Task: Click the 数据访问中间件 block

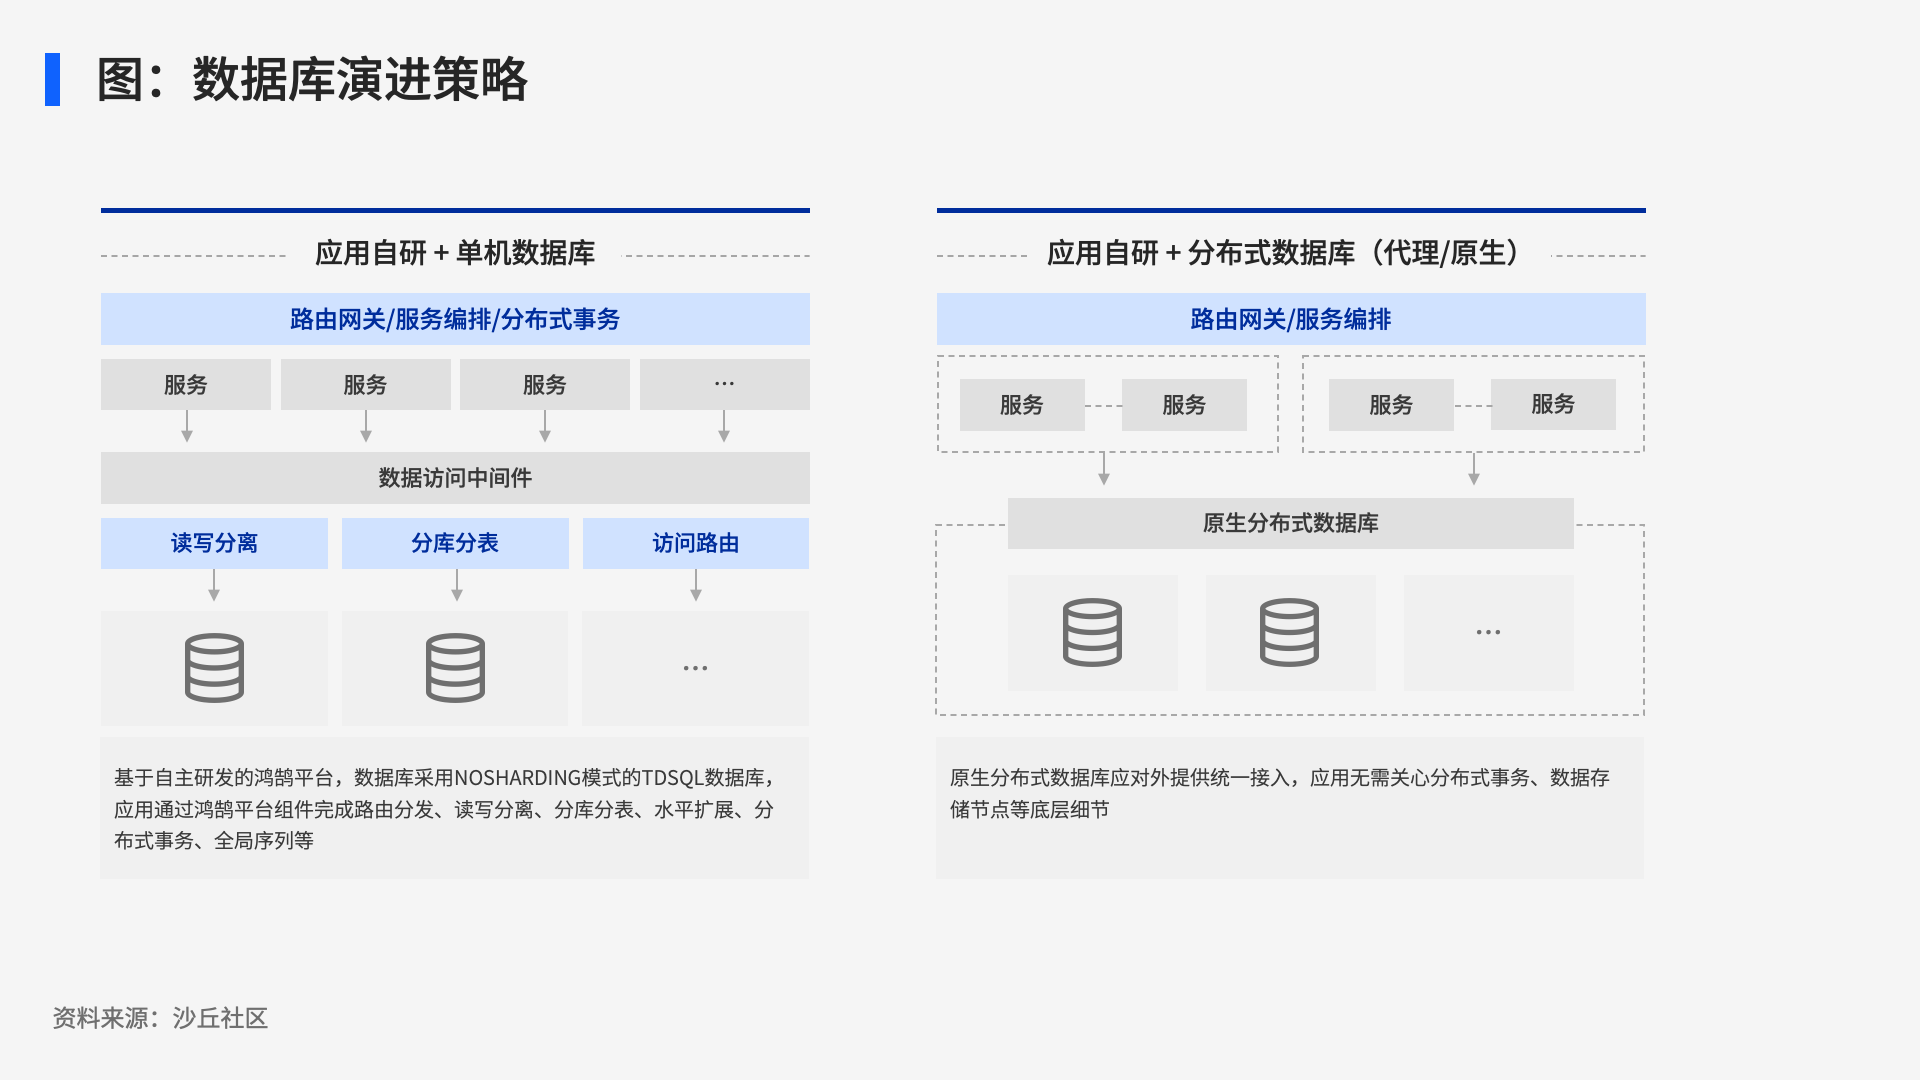Action: 455,478
